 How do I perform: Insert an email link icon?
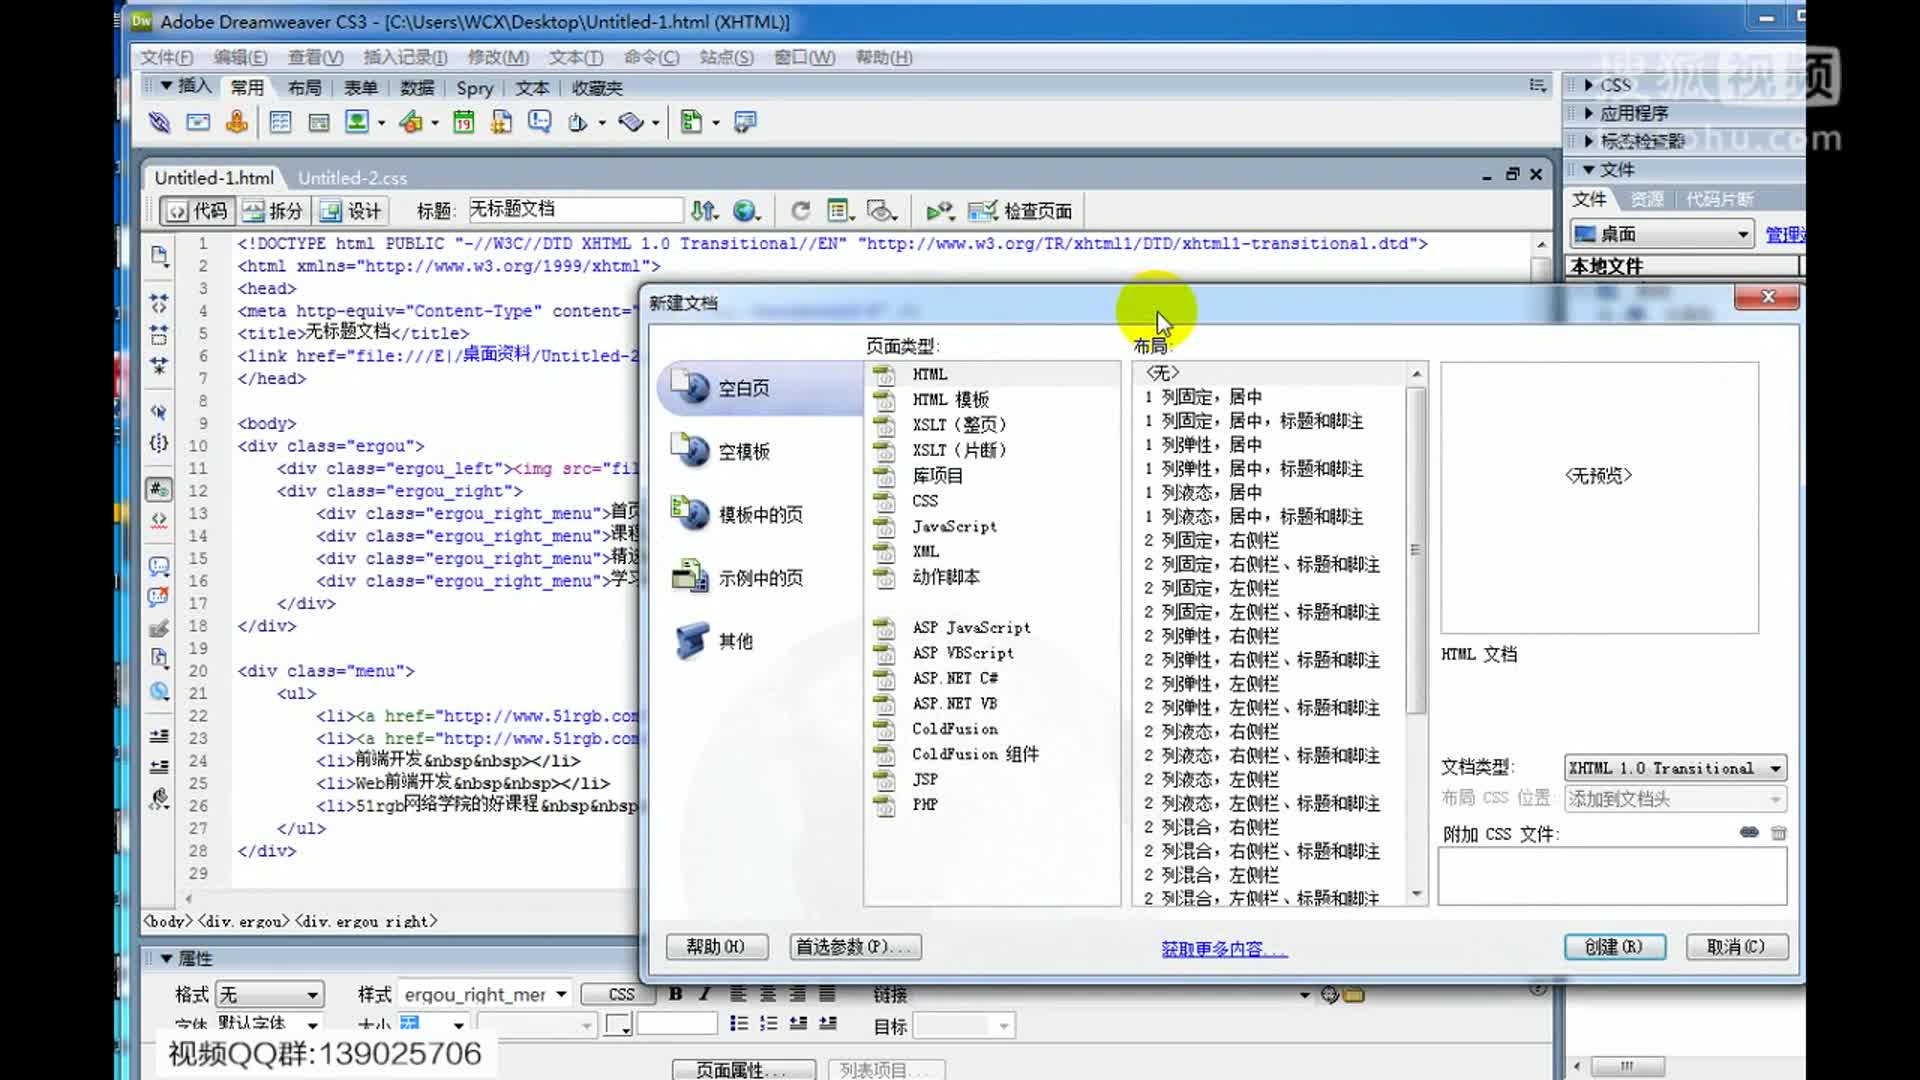pos(198,122)
